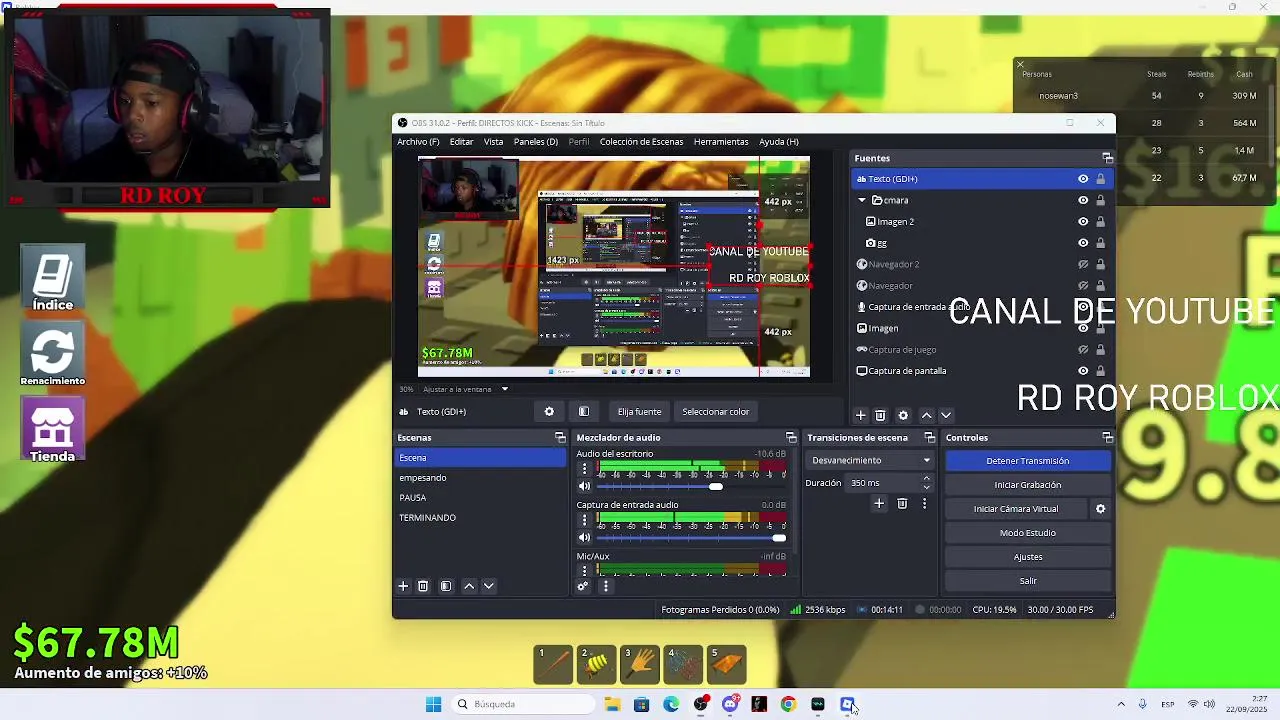This screenshot has height=720, width=1280.
Task: Move selected scene down in Escenas
Action: click(x=489, y=586)
